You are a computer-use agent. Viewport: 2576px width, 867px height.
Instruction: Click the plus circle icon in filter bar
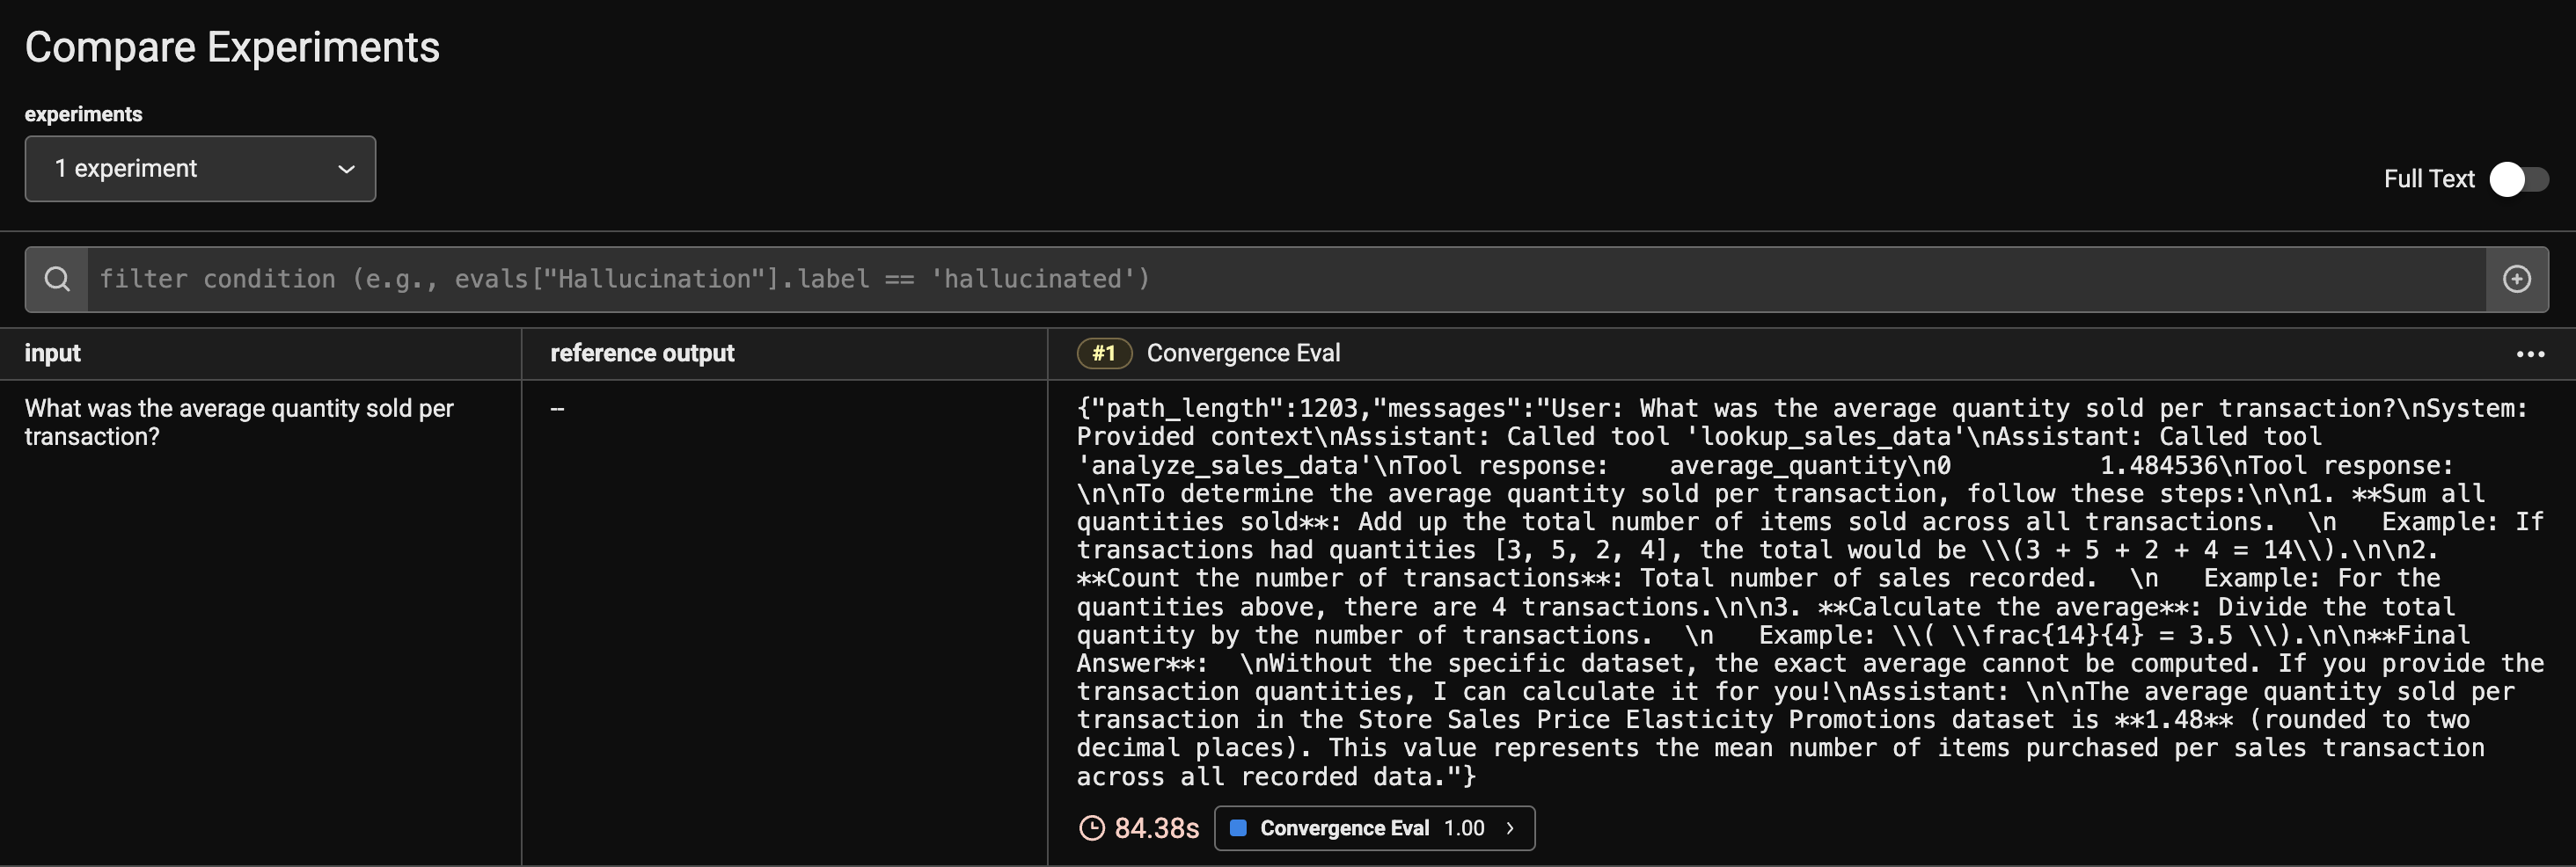coord(2516,279)
